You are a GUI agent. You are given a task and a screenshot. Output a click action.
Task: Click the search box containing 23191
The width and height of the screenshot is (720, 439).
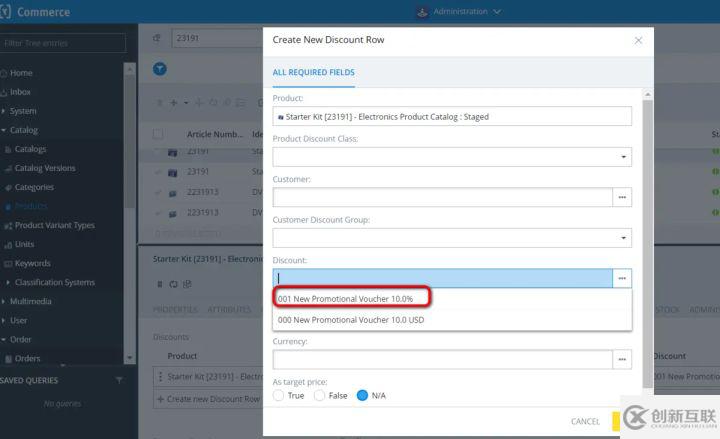pyautogui.click(x=217, y=38)
